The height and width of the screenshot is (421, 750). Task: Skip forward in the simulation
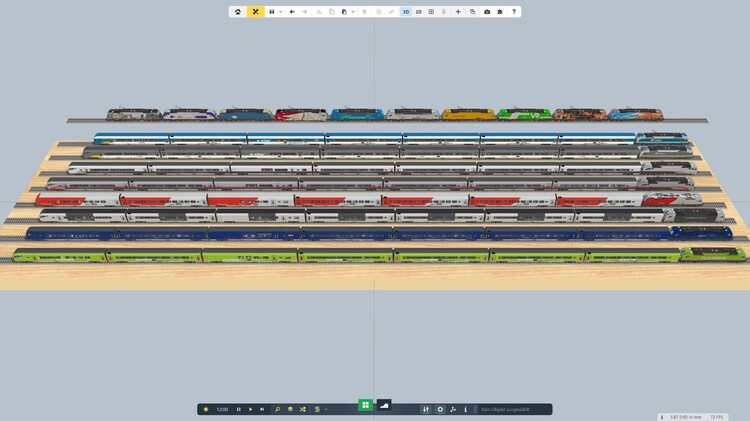point(262,410)
